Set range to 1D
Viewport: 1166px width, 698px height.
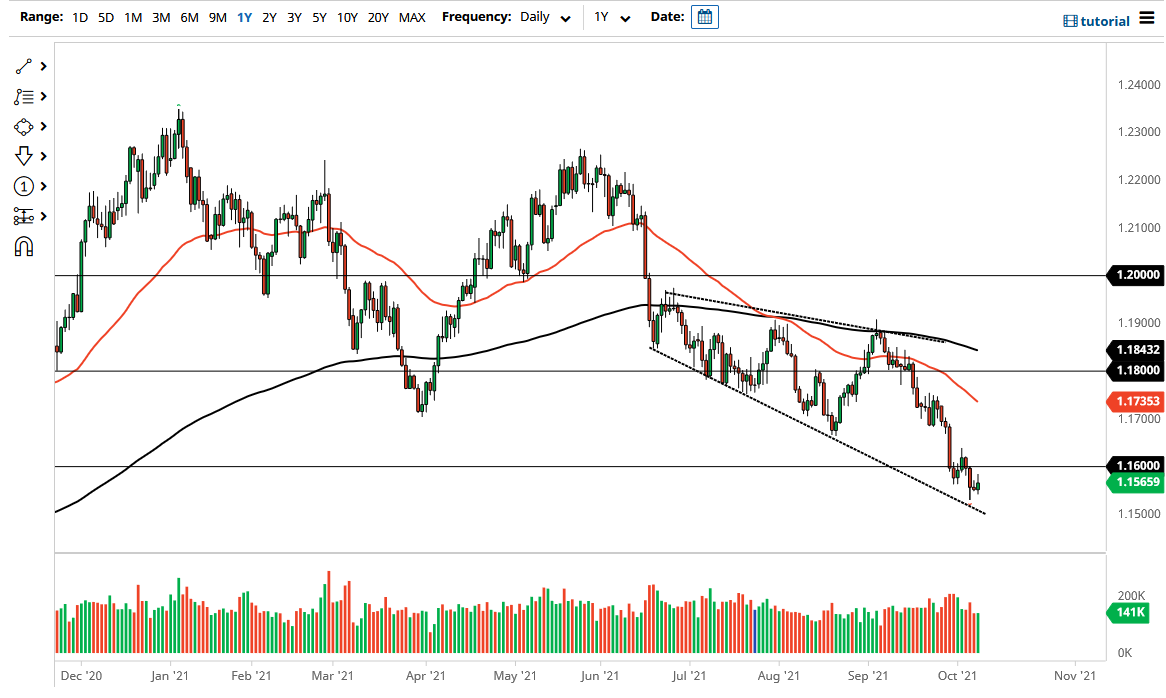click(80, 17)
